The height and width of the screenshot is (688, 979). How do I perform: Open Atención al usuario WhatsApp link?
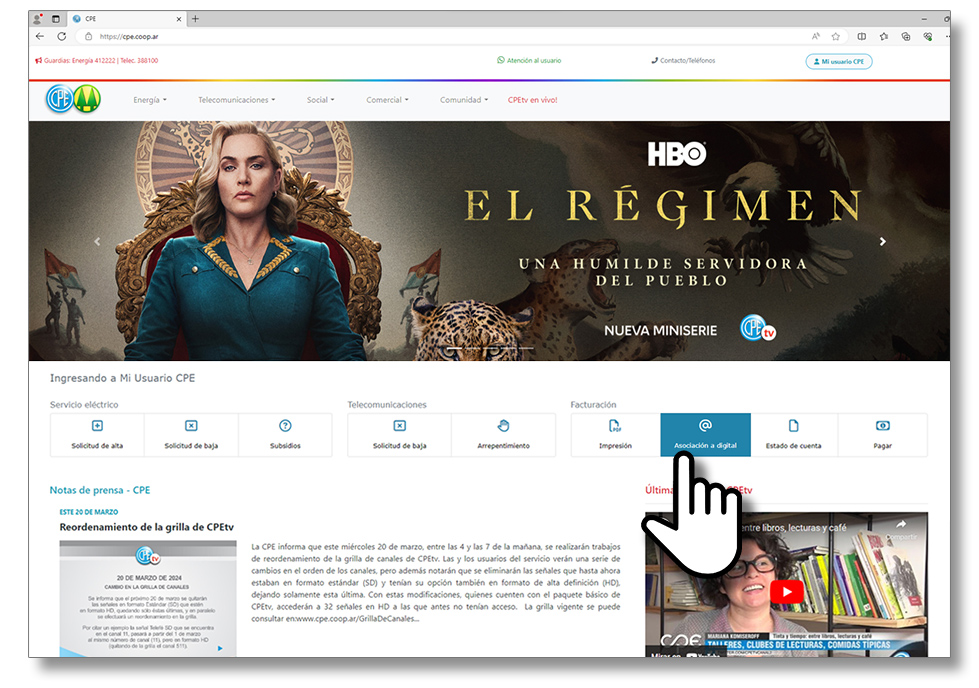pos(529,61)
